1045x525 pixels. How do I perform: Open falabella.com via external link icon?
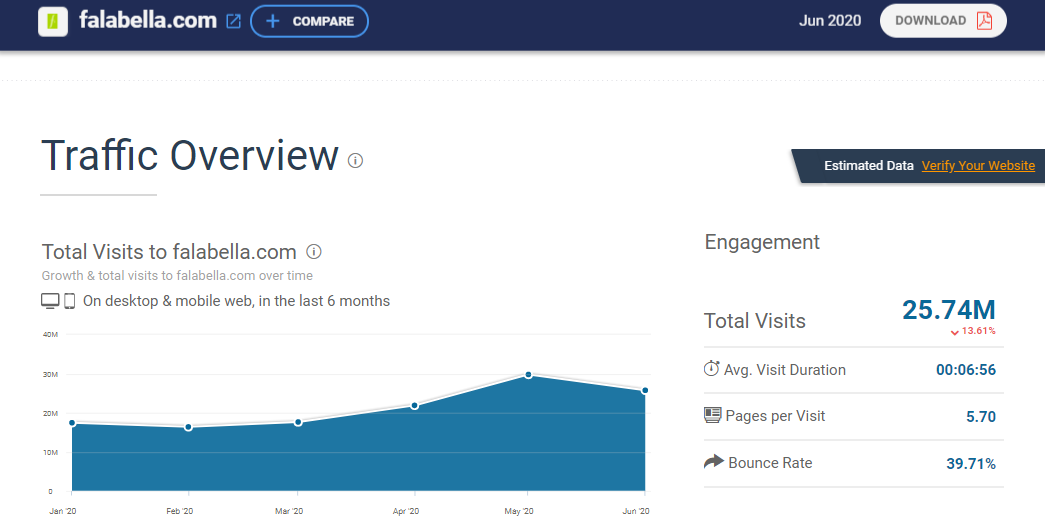233,21
